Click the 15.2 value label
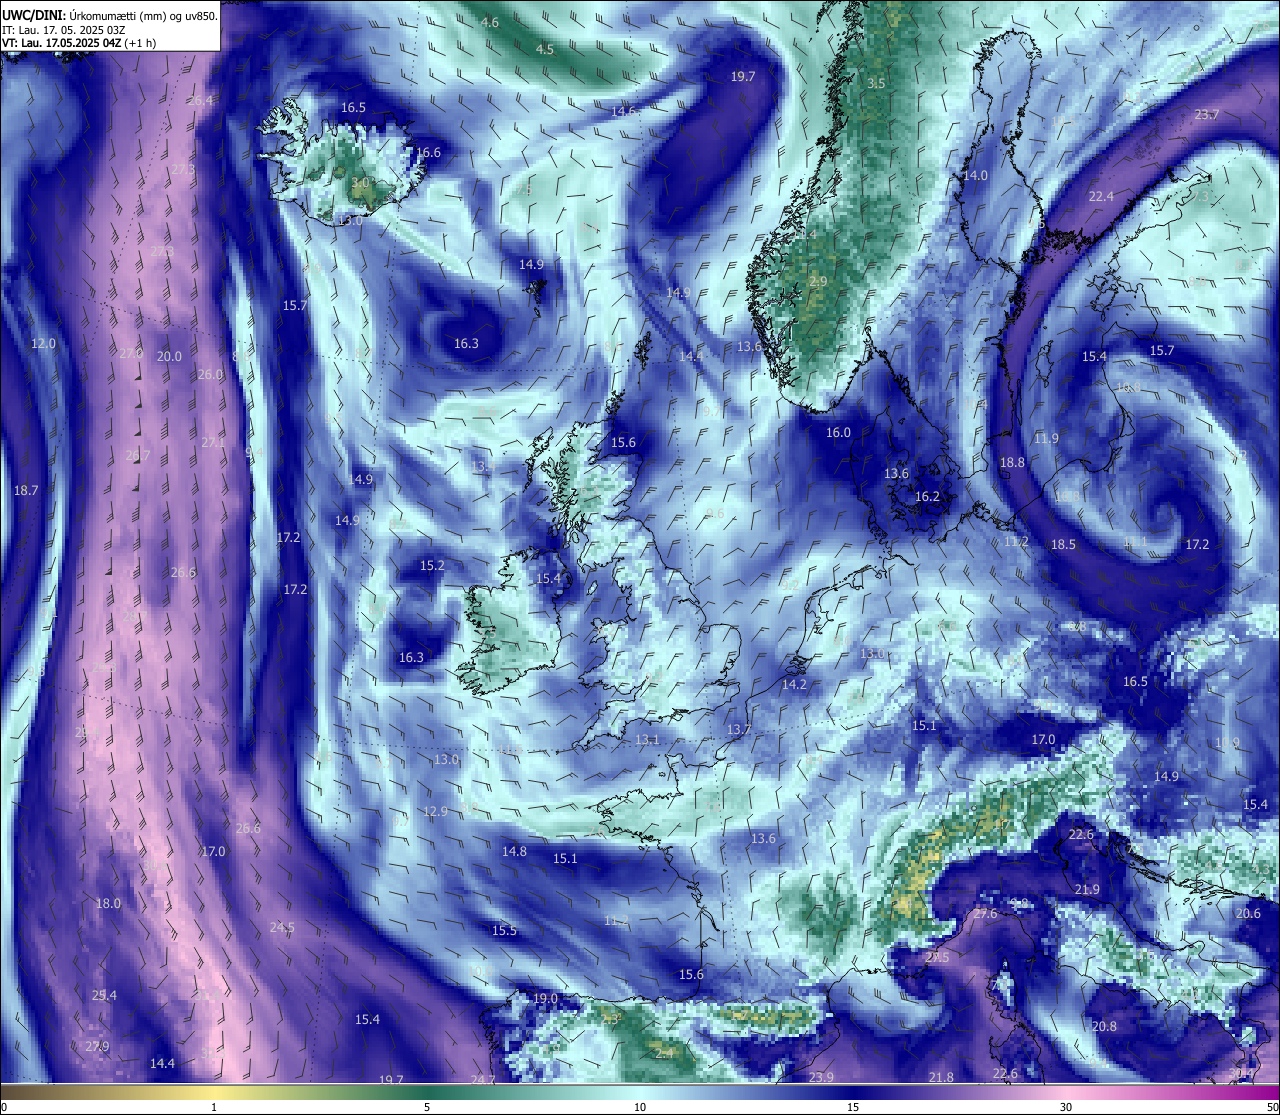Image resolution: width=1280 pixels, height=1115 pixels. pyautogui.click(x=432, y=565)
